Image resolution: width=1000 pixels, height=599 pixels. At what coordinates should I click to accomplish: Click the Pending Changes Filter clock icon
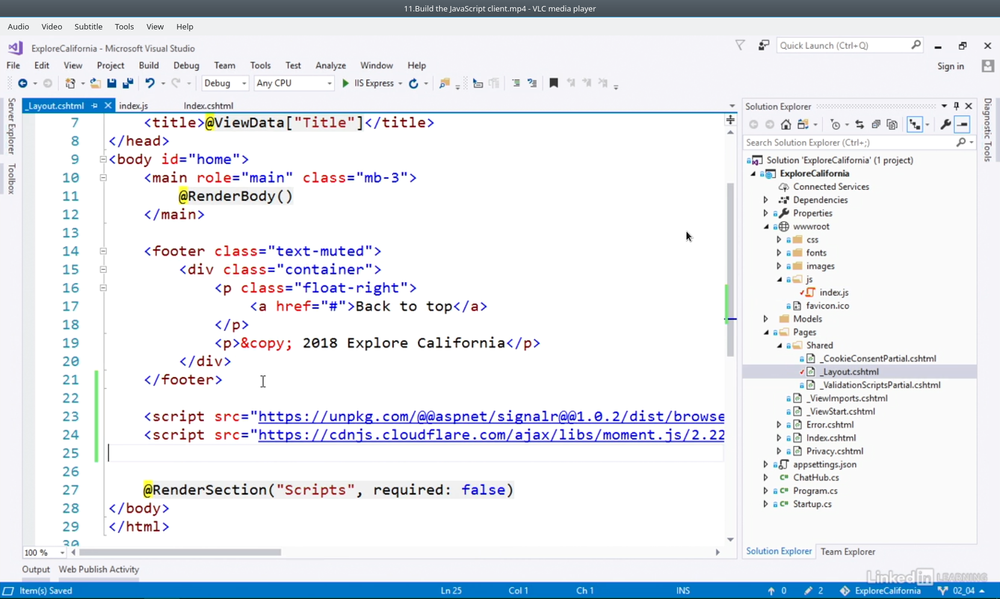point(835,124)
